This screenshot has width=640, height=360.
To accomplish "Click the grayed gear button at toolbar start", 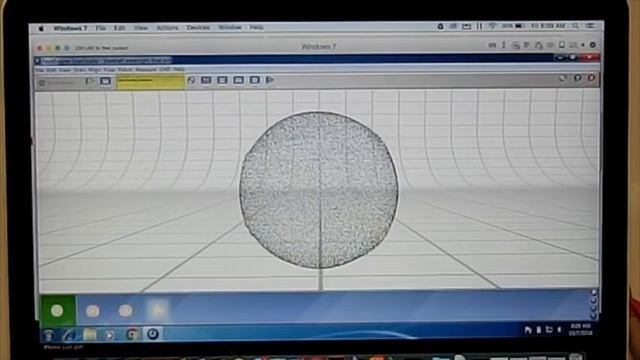I will 57,83.
